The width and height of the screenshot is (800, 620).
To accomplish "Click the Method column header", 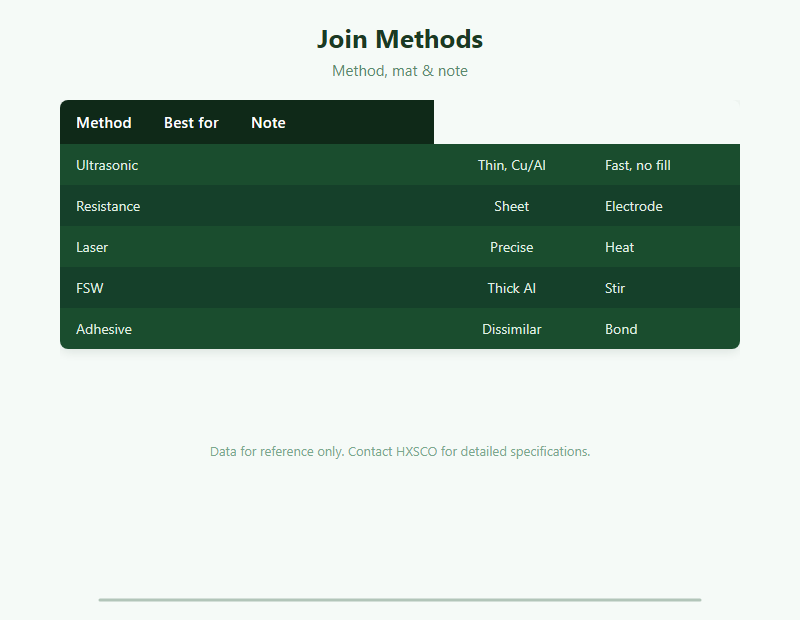I will coord(104,122).
